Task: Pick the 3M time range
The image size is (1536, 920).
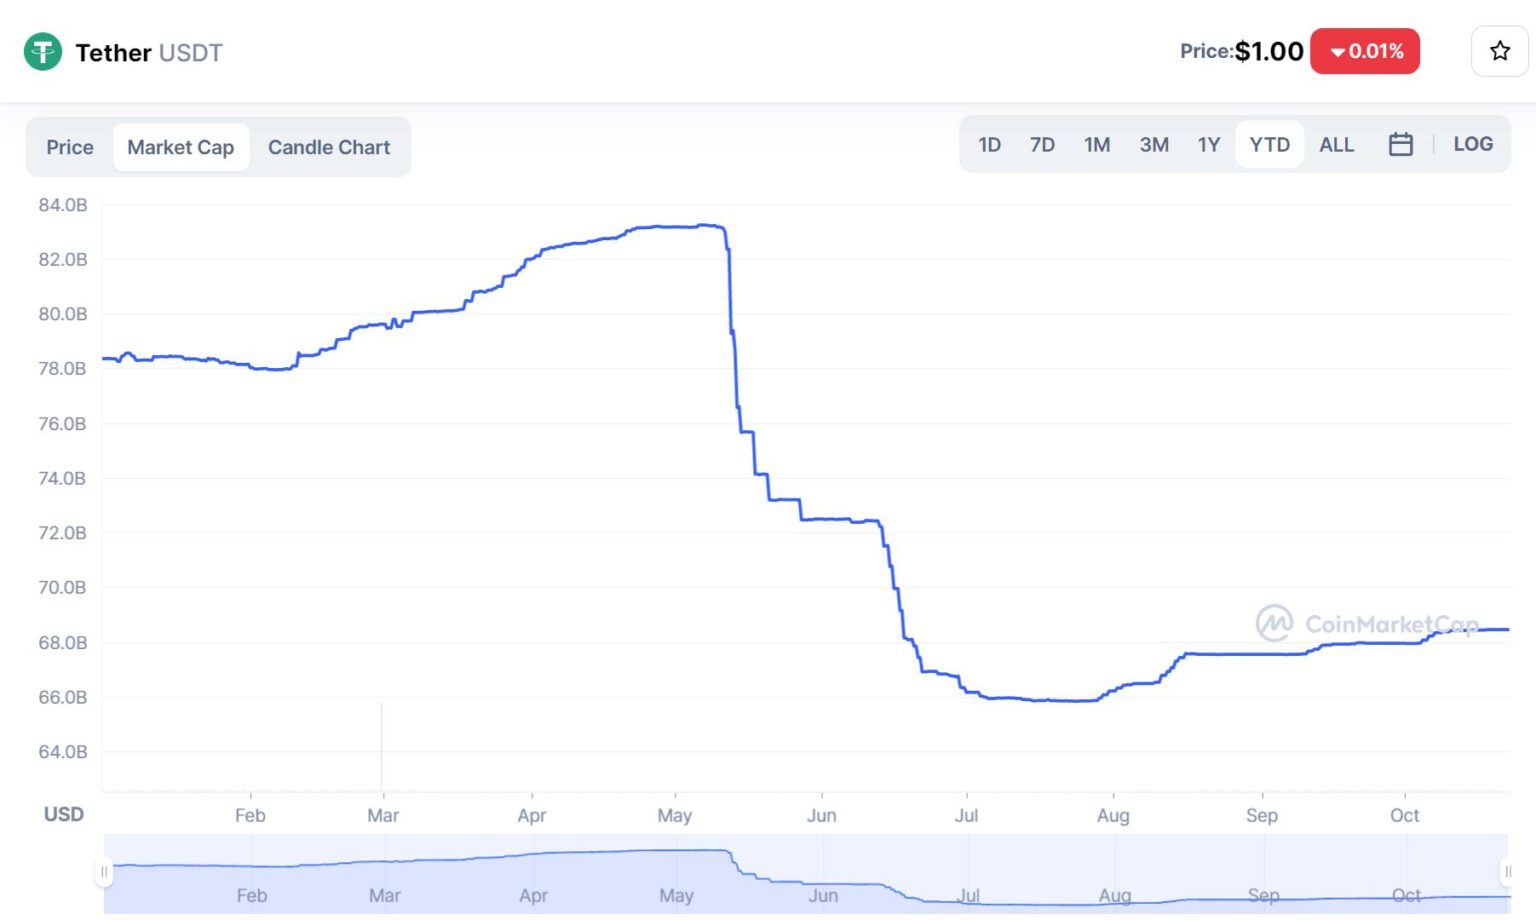Action: point(1154,145)
